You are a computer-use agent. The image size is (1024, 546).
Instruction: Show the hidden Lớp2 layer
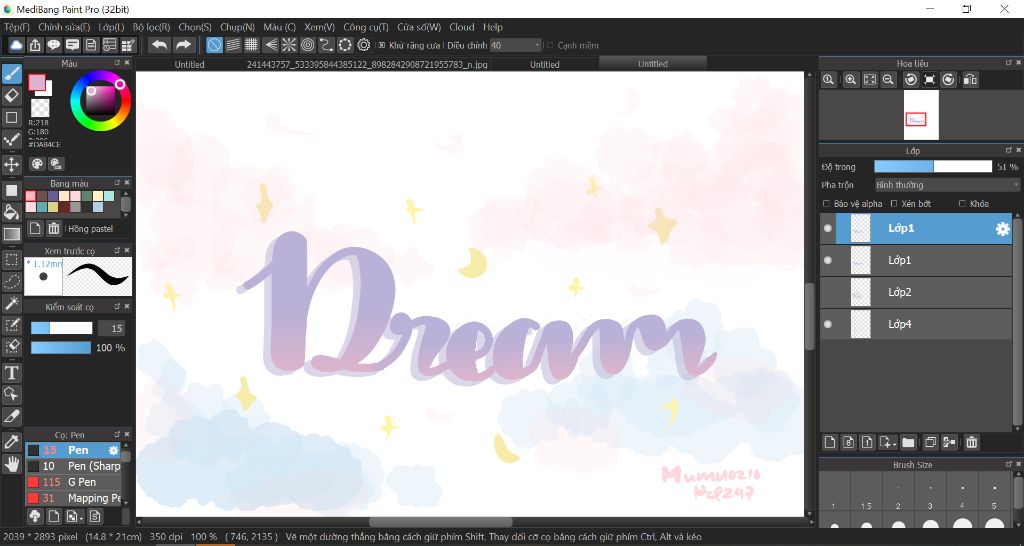(x=828, y=292)
